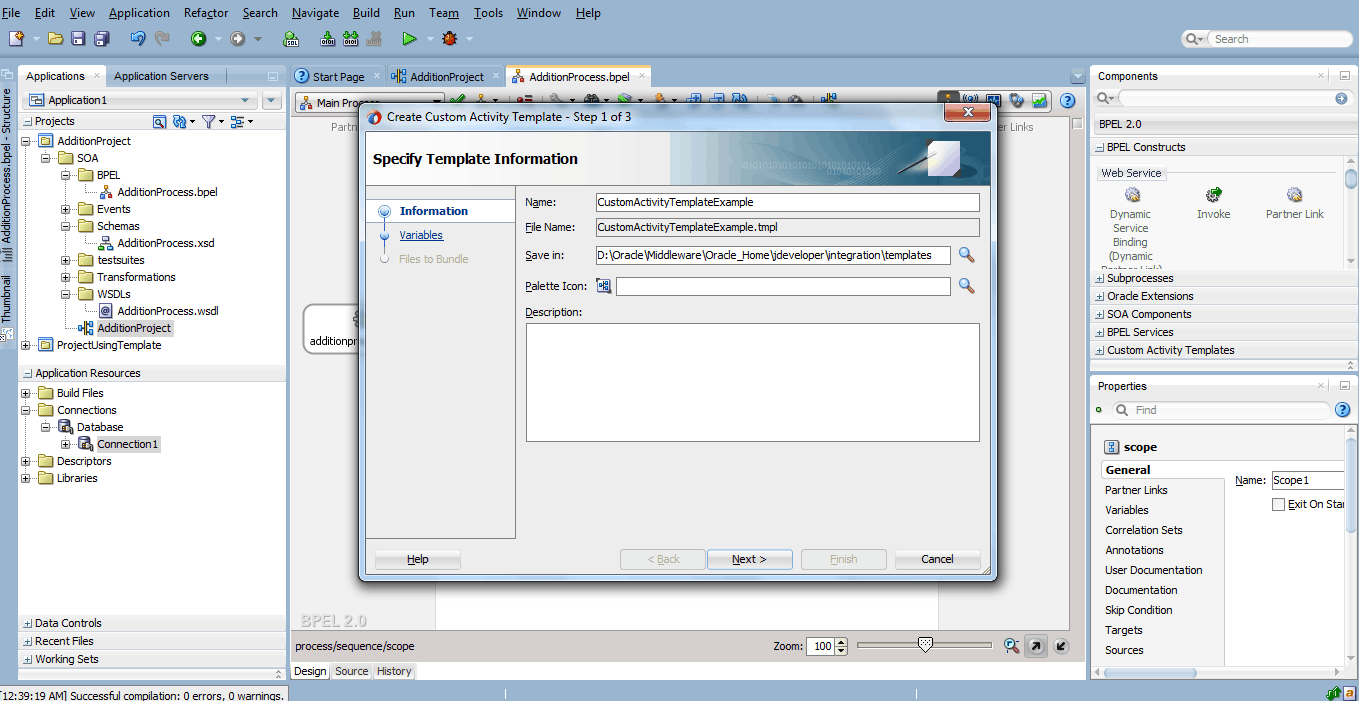Open the File menu
Image resolution: width=1359 pixels, height=701 pixels.
point(12,13)
